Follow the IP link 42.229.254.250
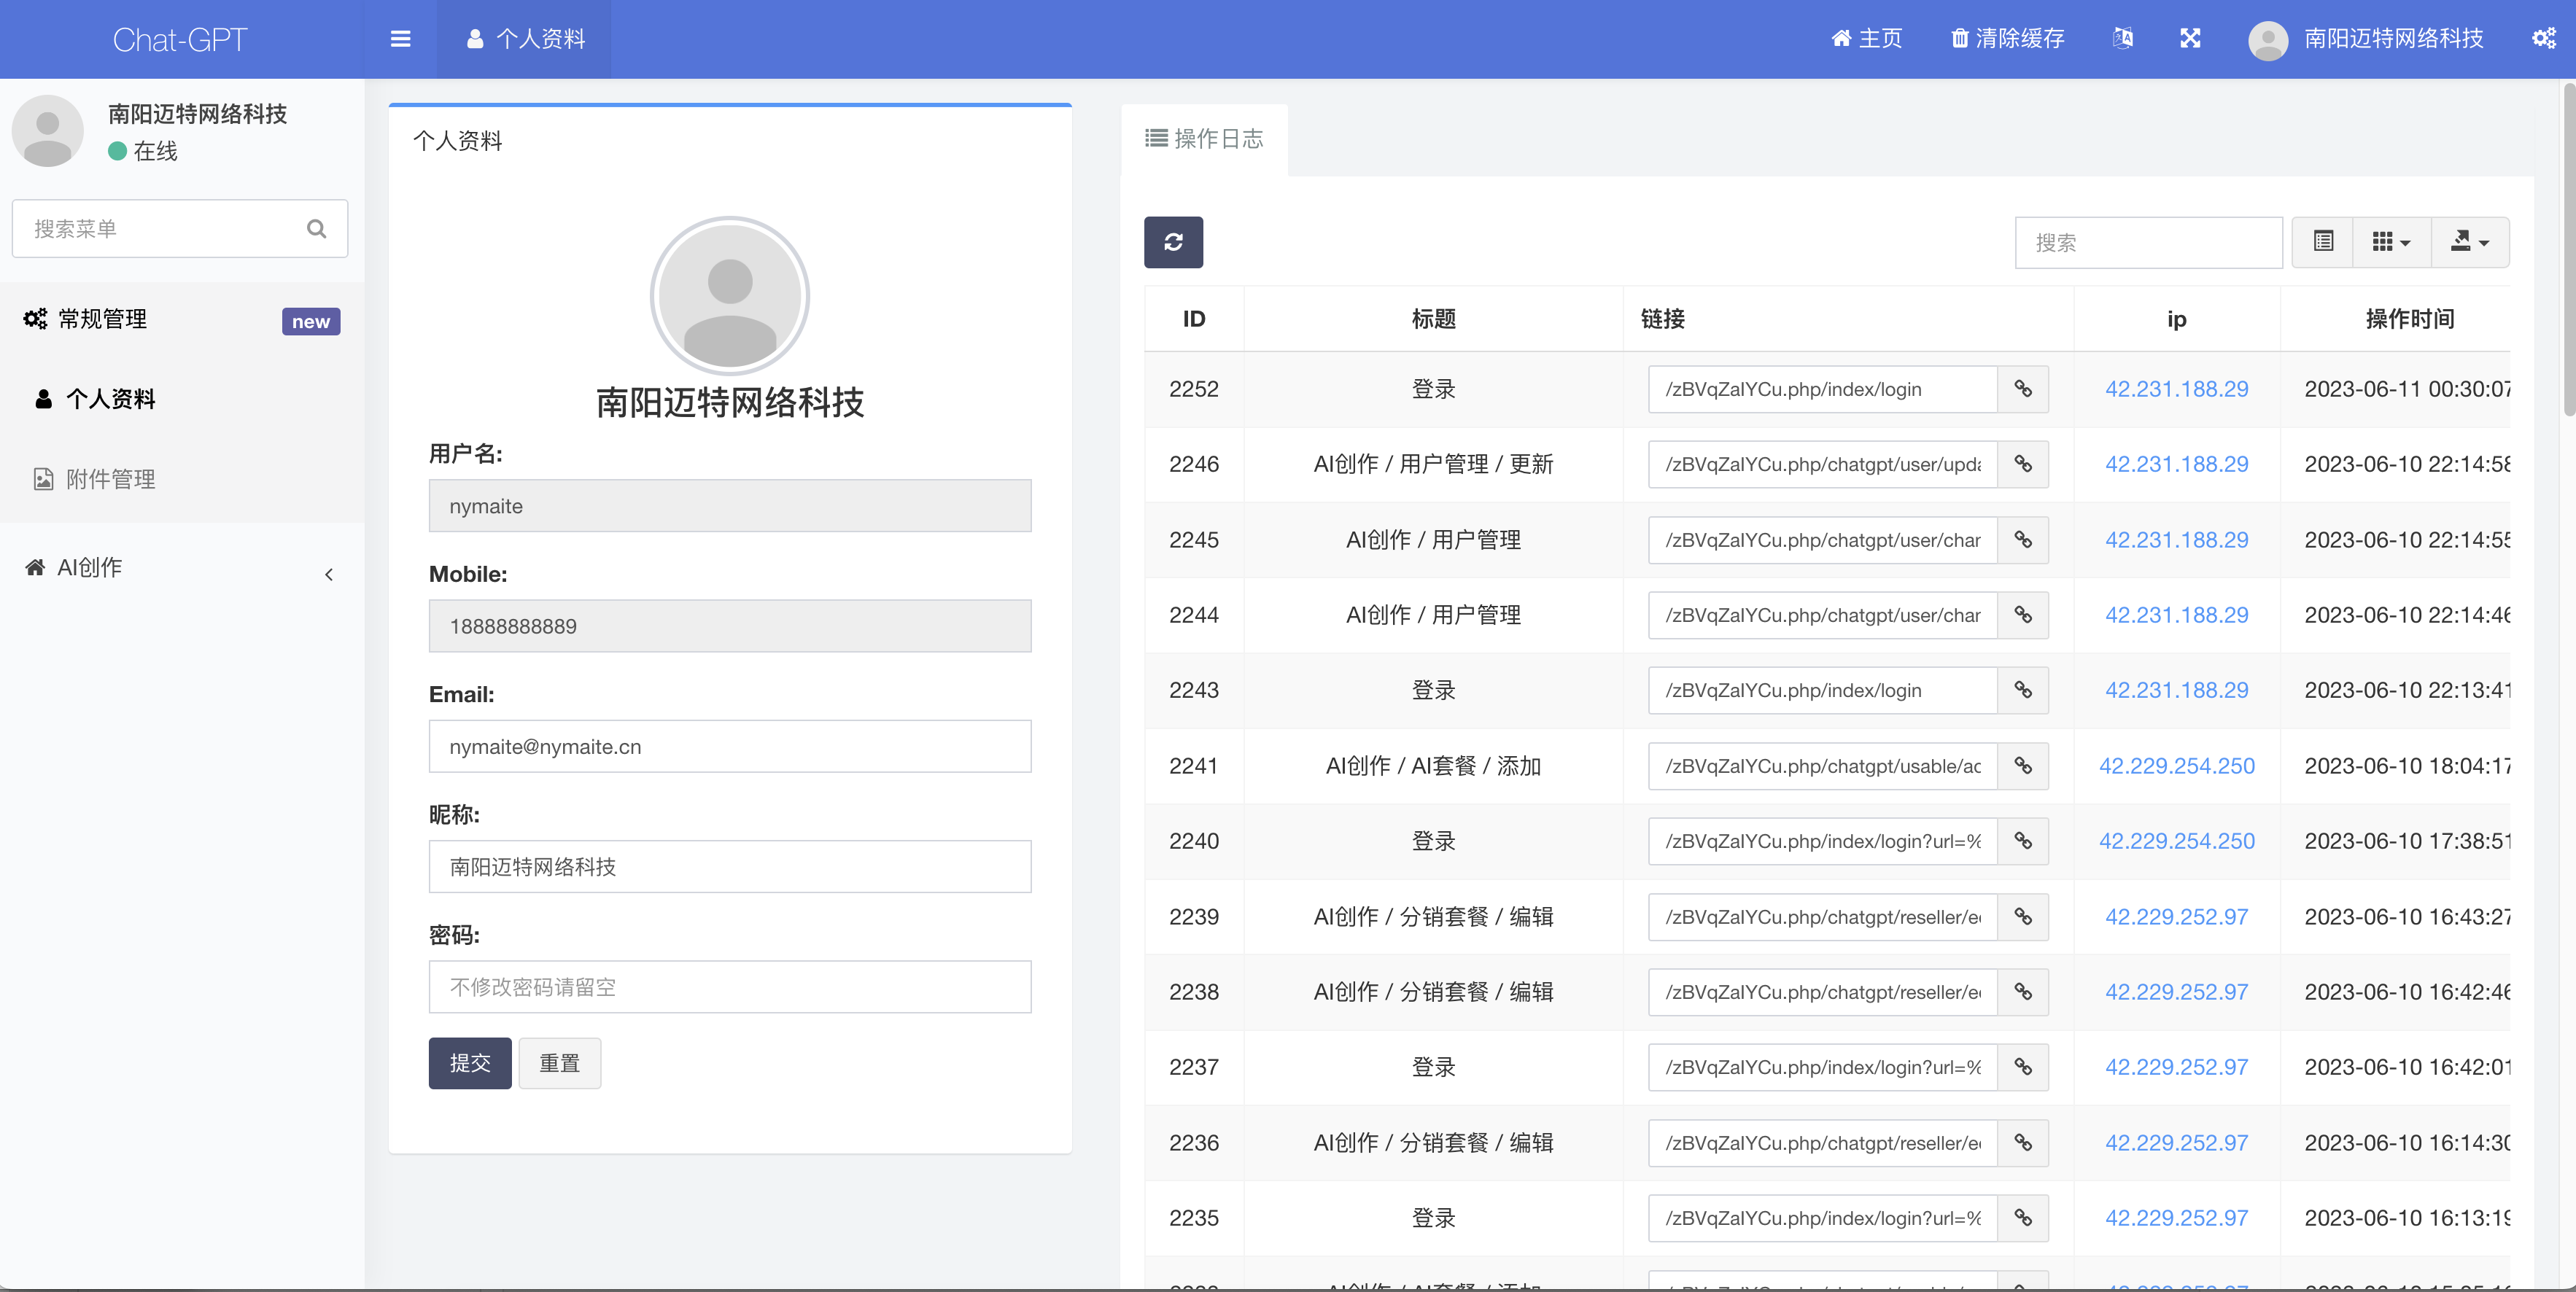 (2176, 766)
